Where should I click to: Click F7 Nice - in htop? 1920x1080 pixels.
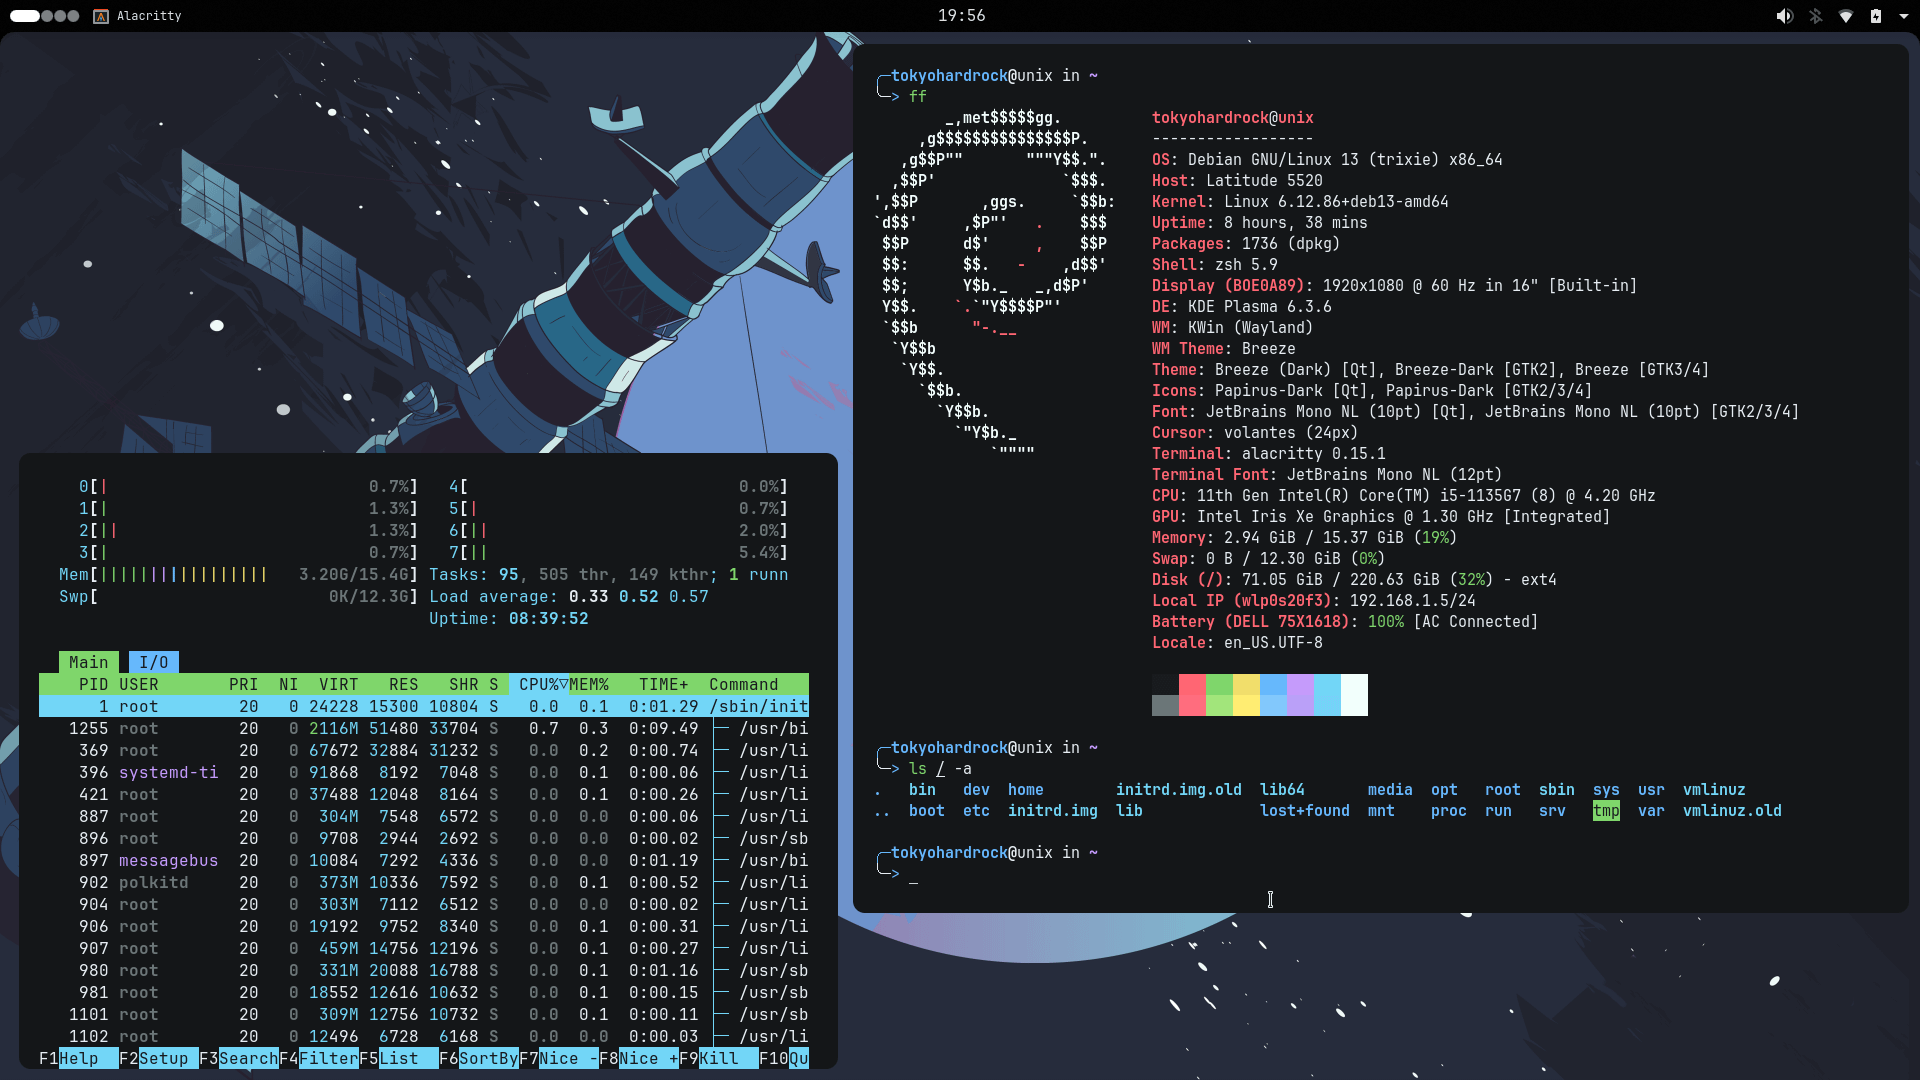(x=558, y=1058)
